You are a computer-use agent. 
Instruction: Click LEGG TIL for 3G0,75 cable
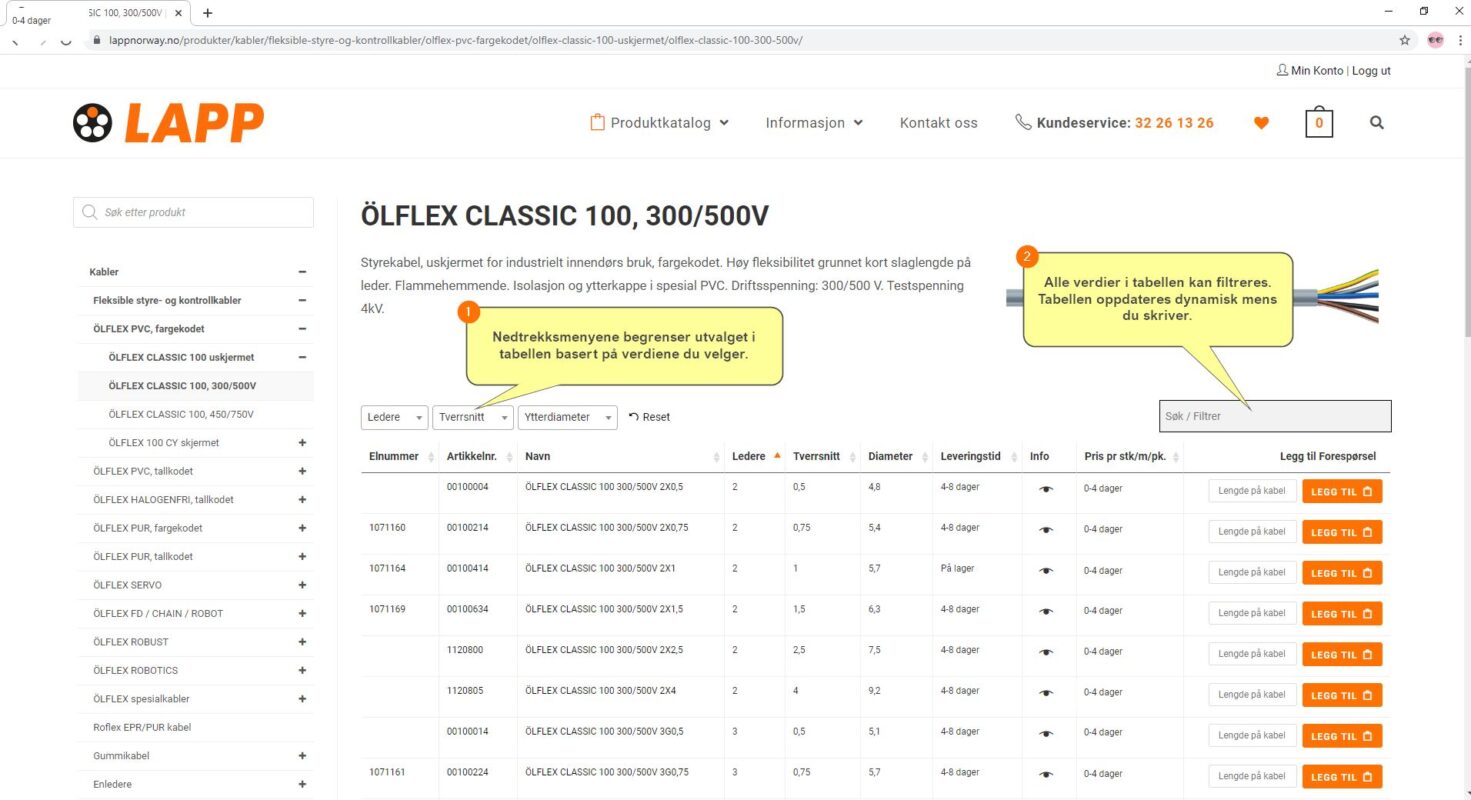coord(1342,776)
